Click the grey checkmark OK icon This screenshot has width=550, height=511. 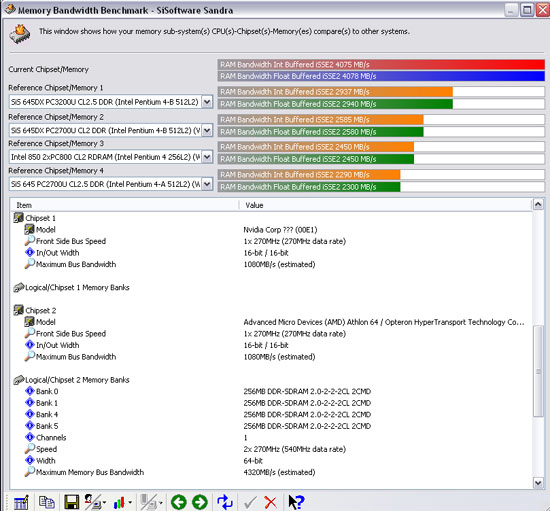click(250, 503)
